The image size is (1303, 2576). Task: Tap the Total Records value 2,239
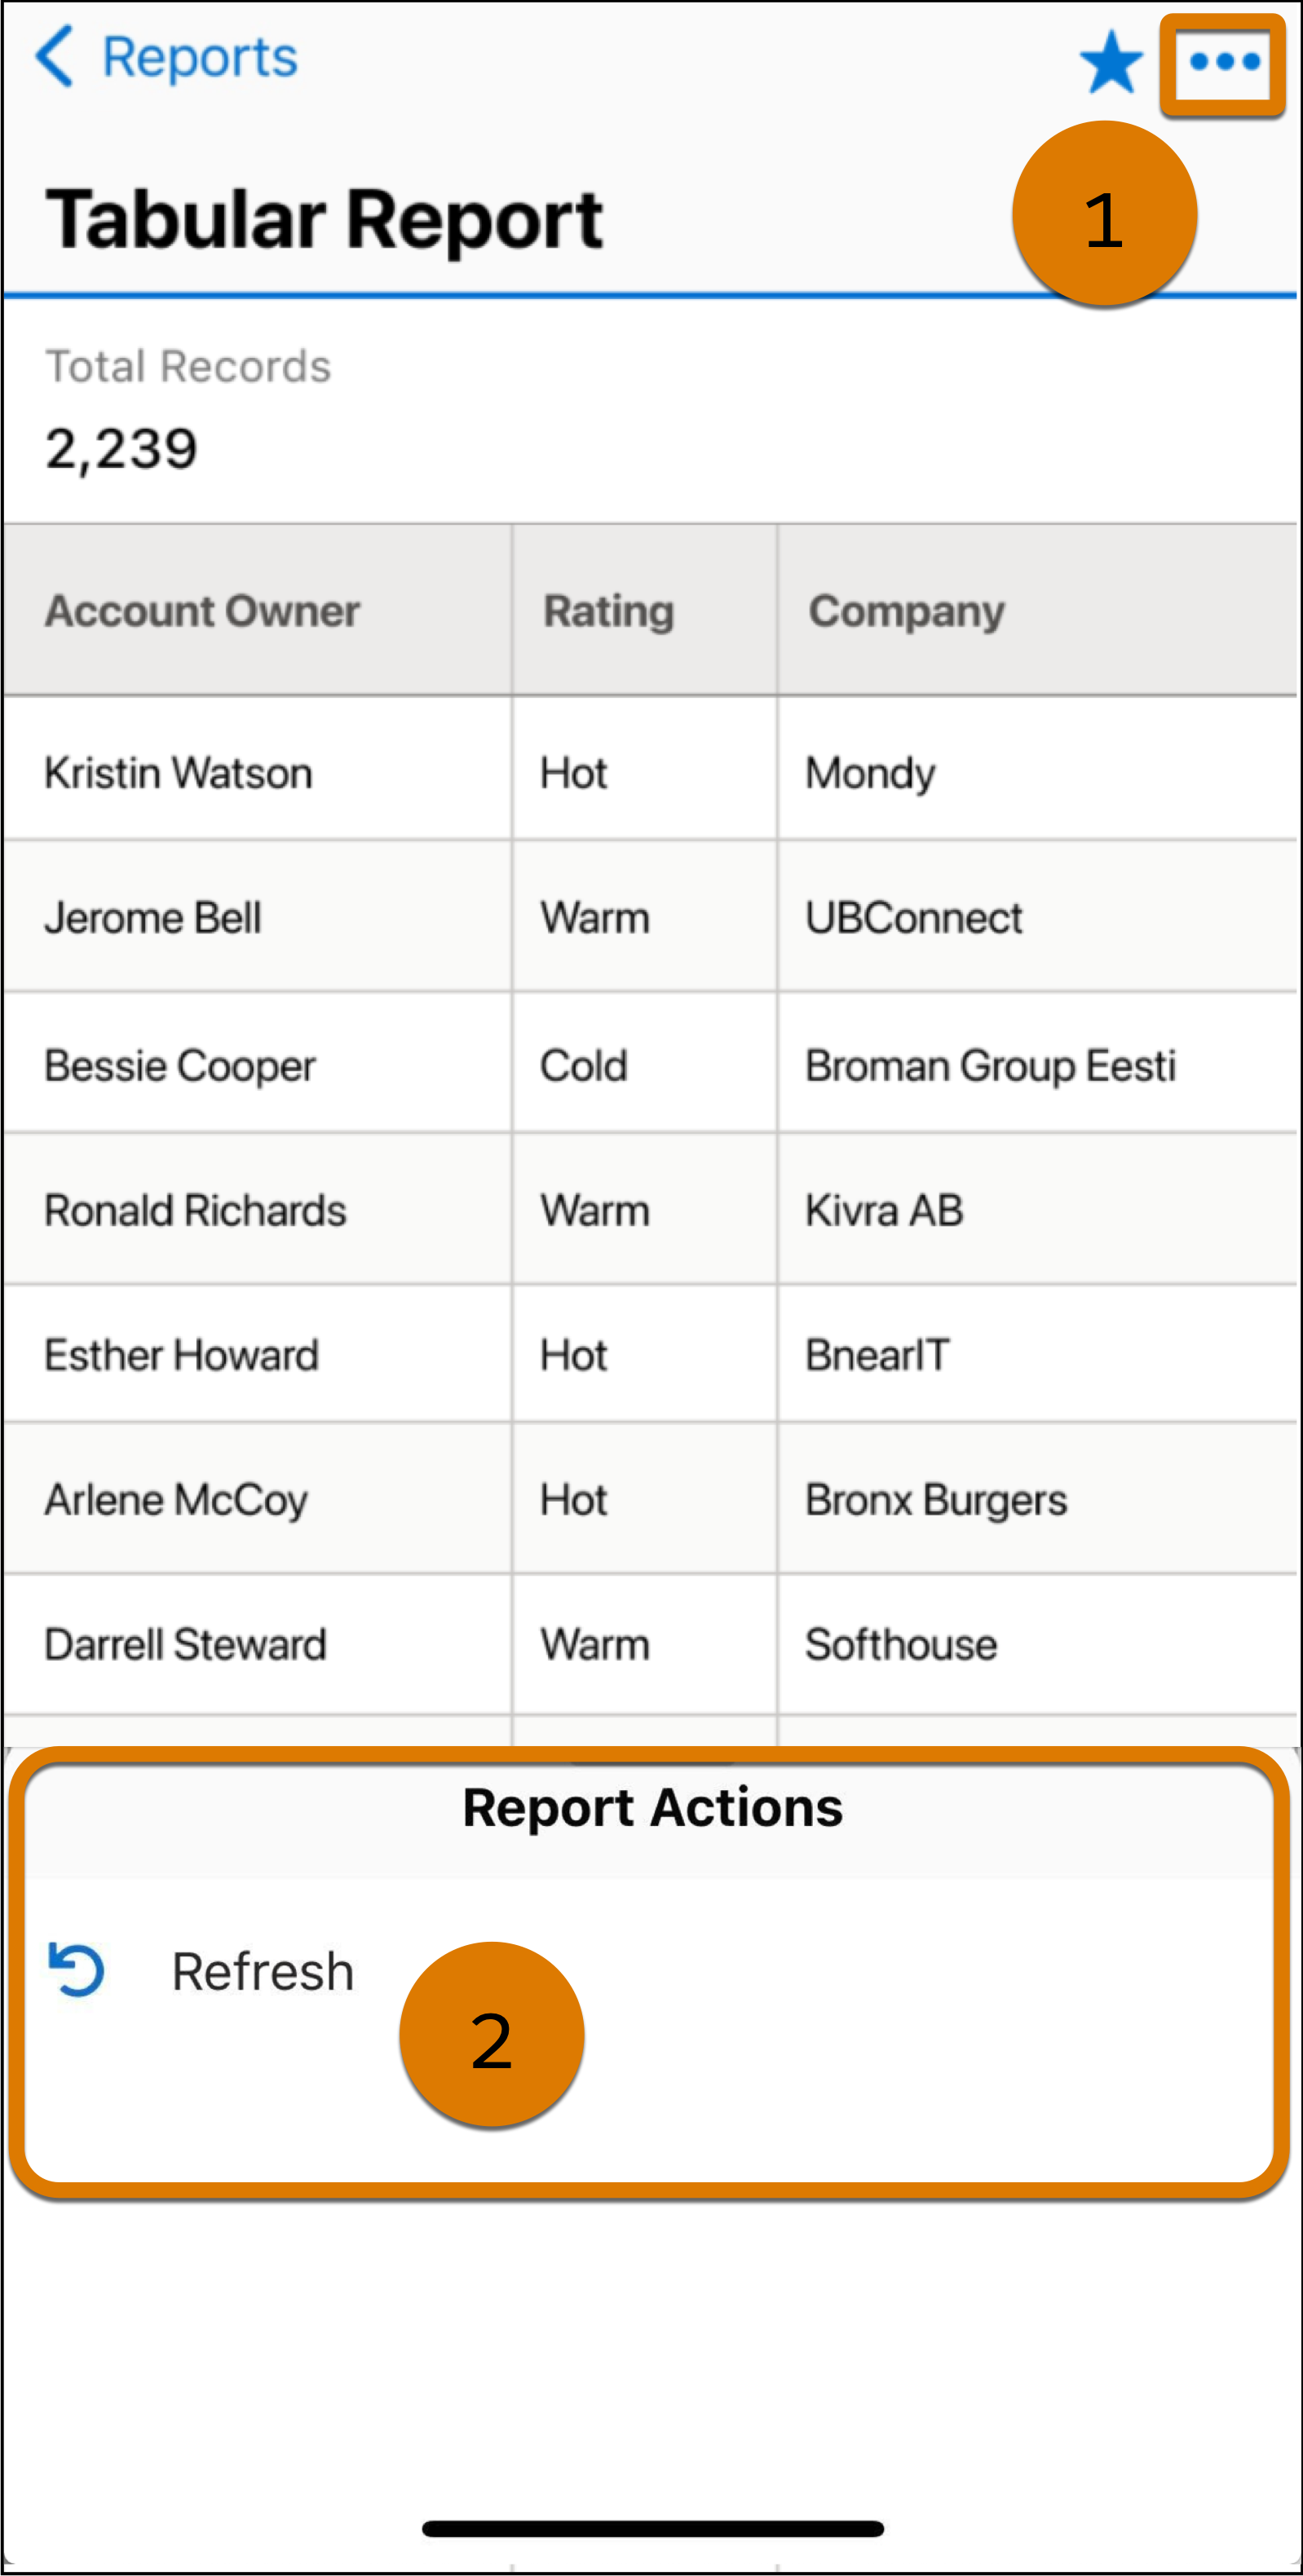point(121,449)
